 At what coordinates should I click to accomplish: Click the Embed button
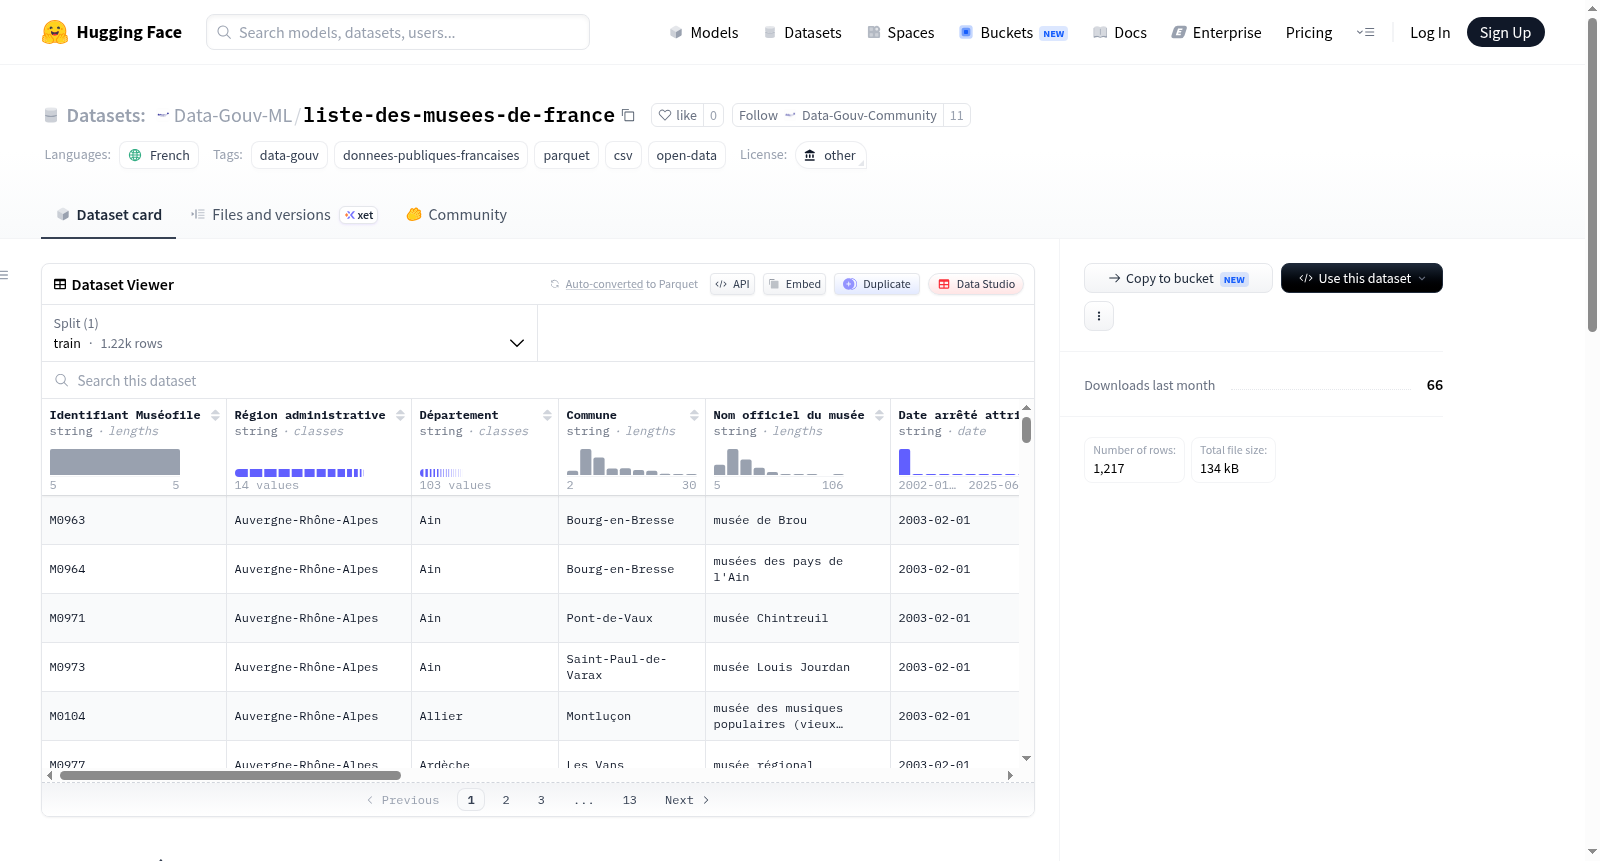pos(794,284)
